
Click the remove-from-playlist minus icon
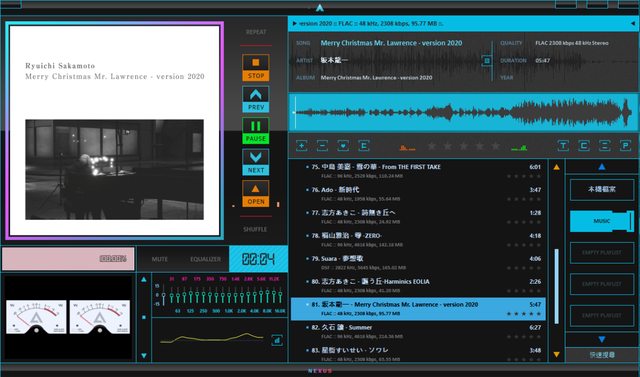(x=322, y=146)
